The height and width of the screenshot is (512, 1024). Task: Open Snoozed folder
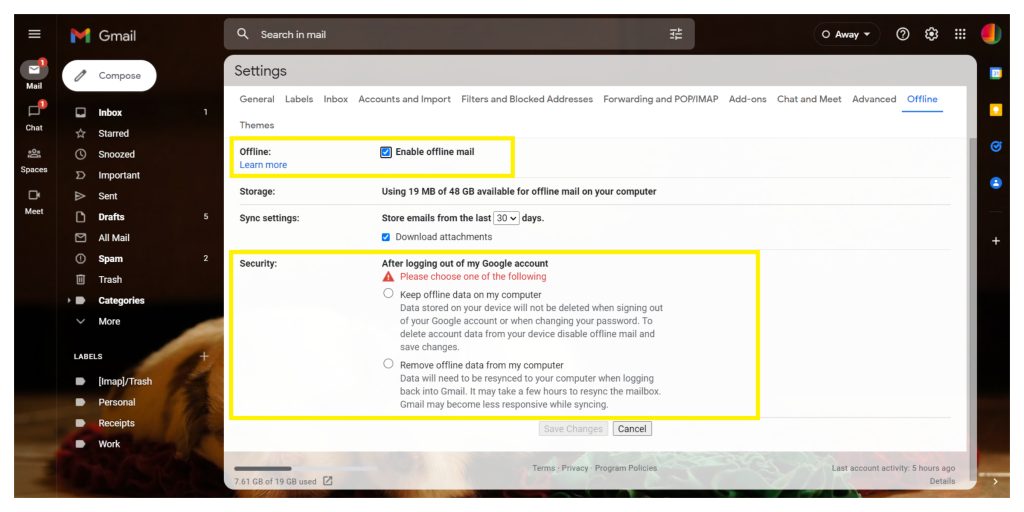116,154
